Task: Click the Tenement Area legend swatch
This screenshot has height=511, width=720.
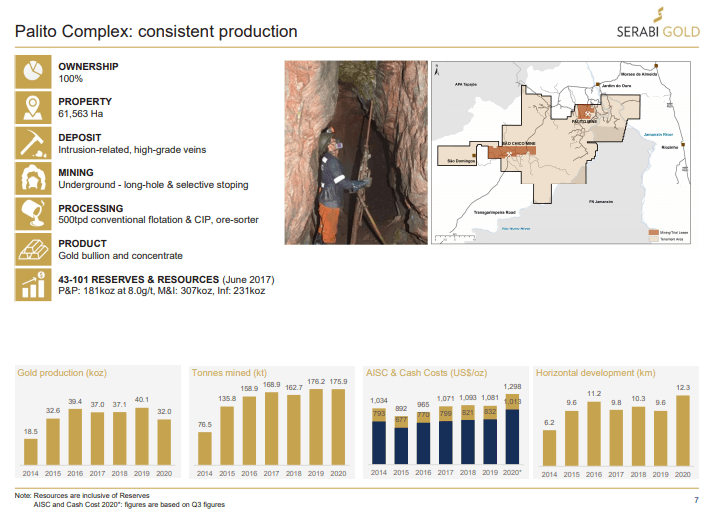Action: 653,239
